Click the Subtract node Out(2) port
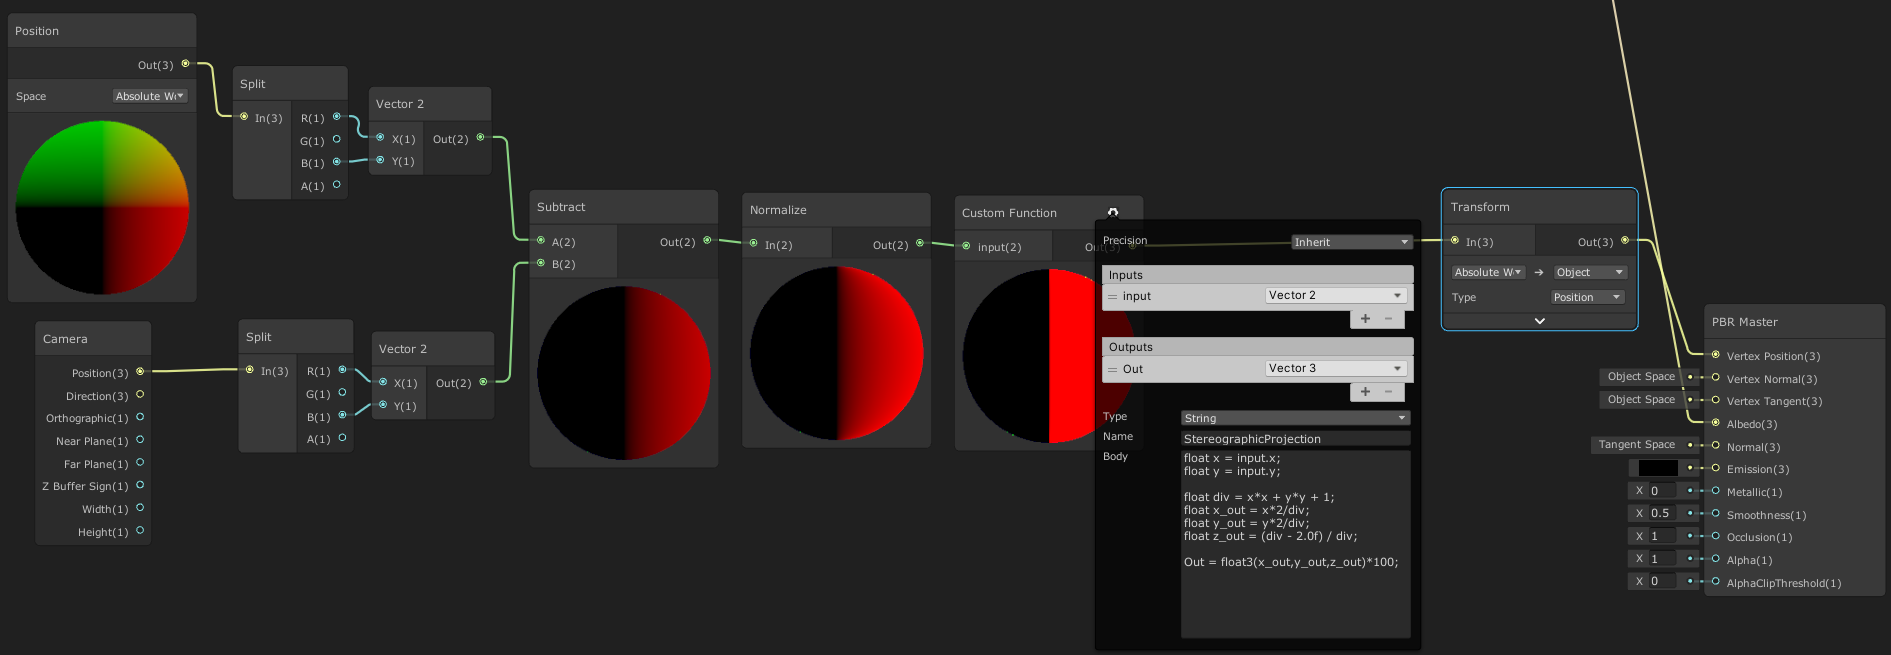1891x655 pixels. click(708, 241)
